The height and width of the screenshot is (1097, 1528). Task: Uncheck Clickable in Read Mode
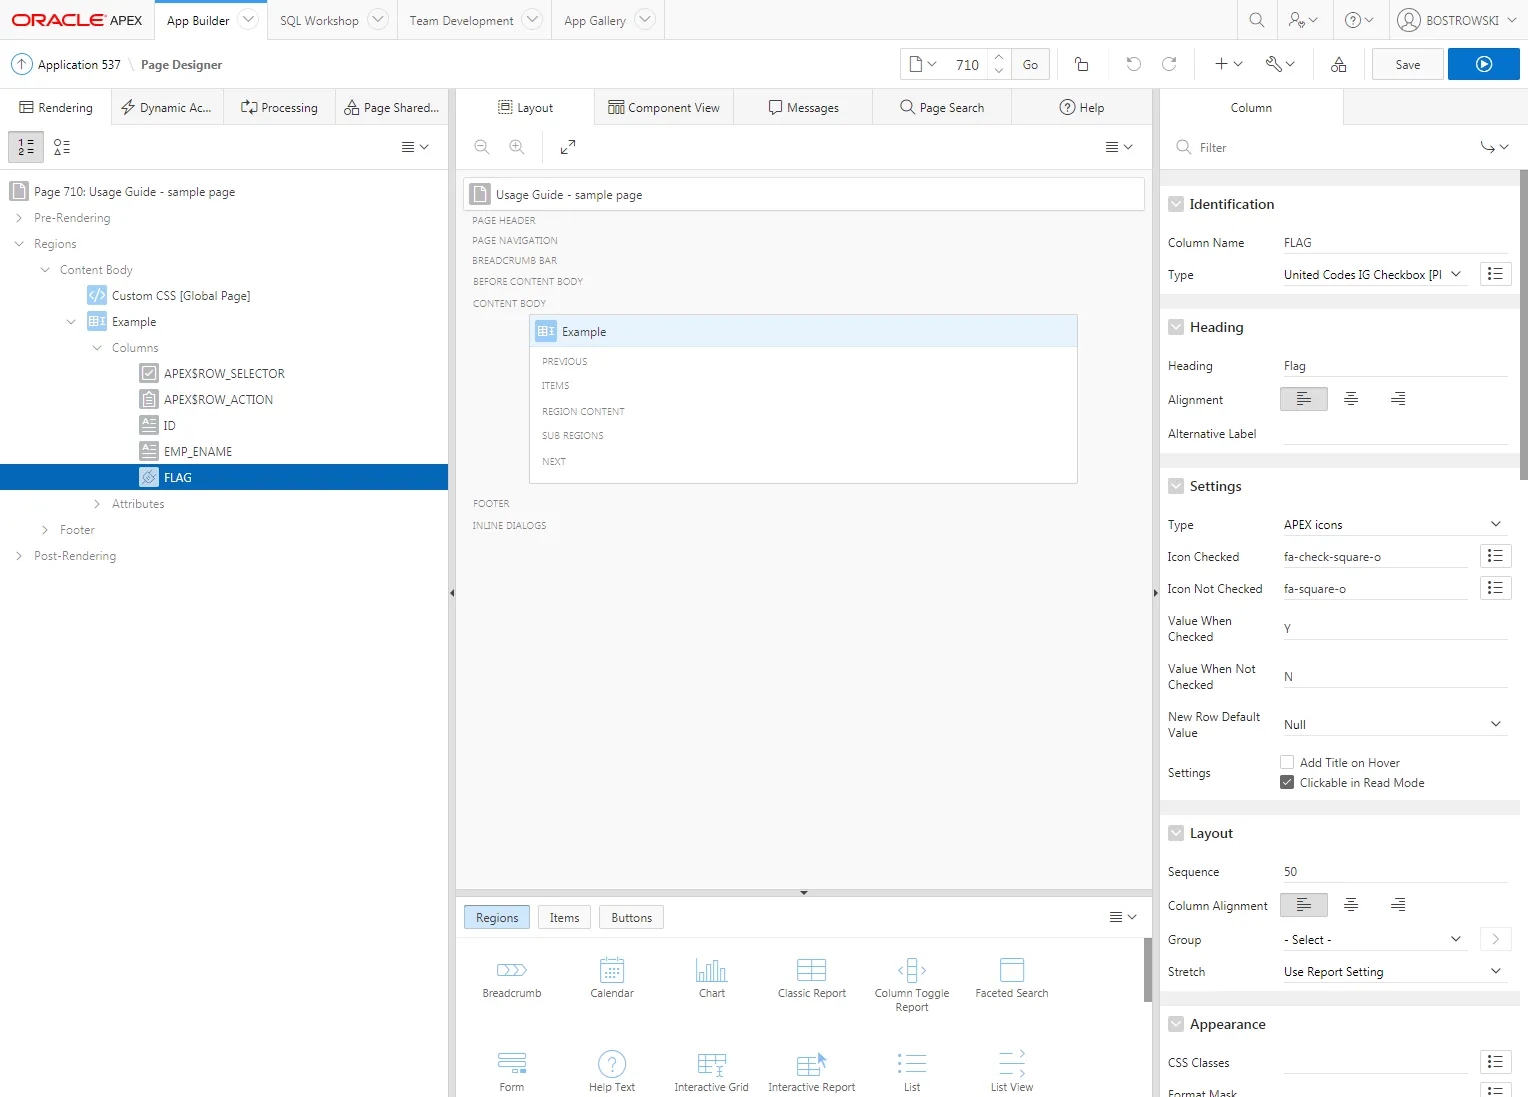(x=1287, y=782)
